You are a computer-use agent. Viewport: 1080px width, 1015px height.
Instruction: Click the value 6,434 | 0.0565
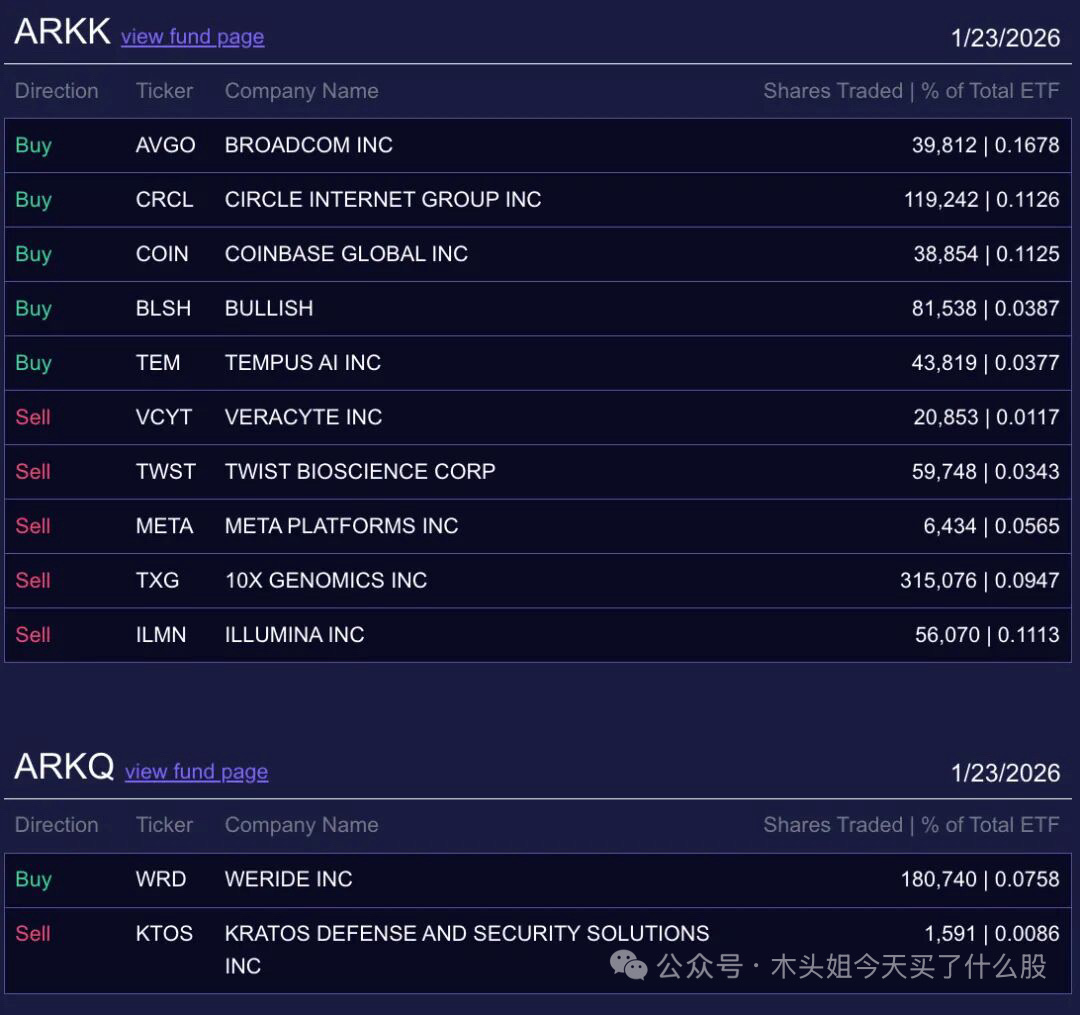[x=992, y=526]
